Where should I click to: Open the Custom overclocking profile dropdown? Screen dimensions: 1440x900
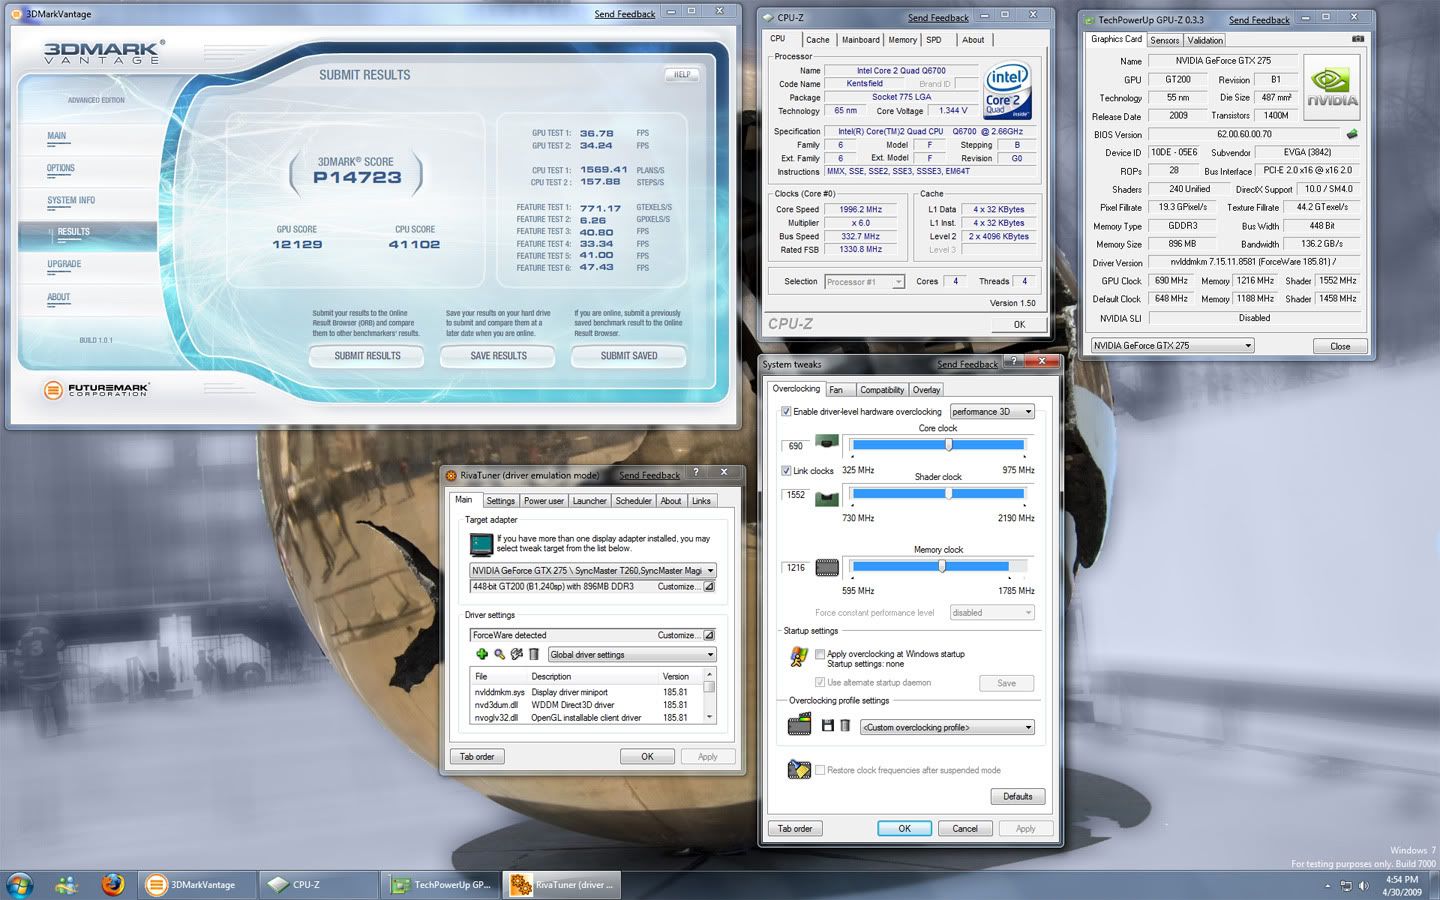pyautogui.click(x=947, y=727)
